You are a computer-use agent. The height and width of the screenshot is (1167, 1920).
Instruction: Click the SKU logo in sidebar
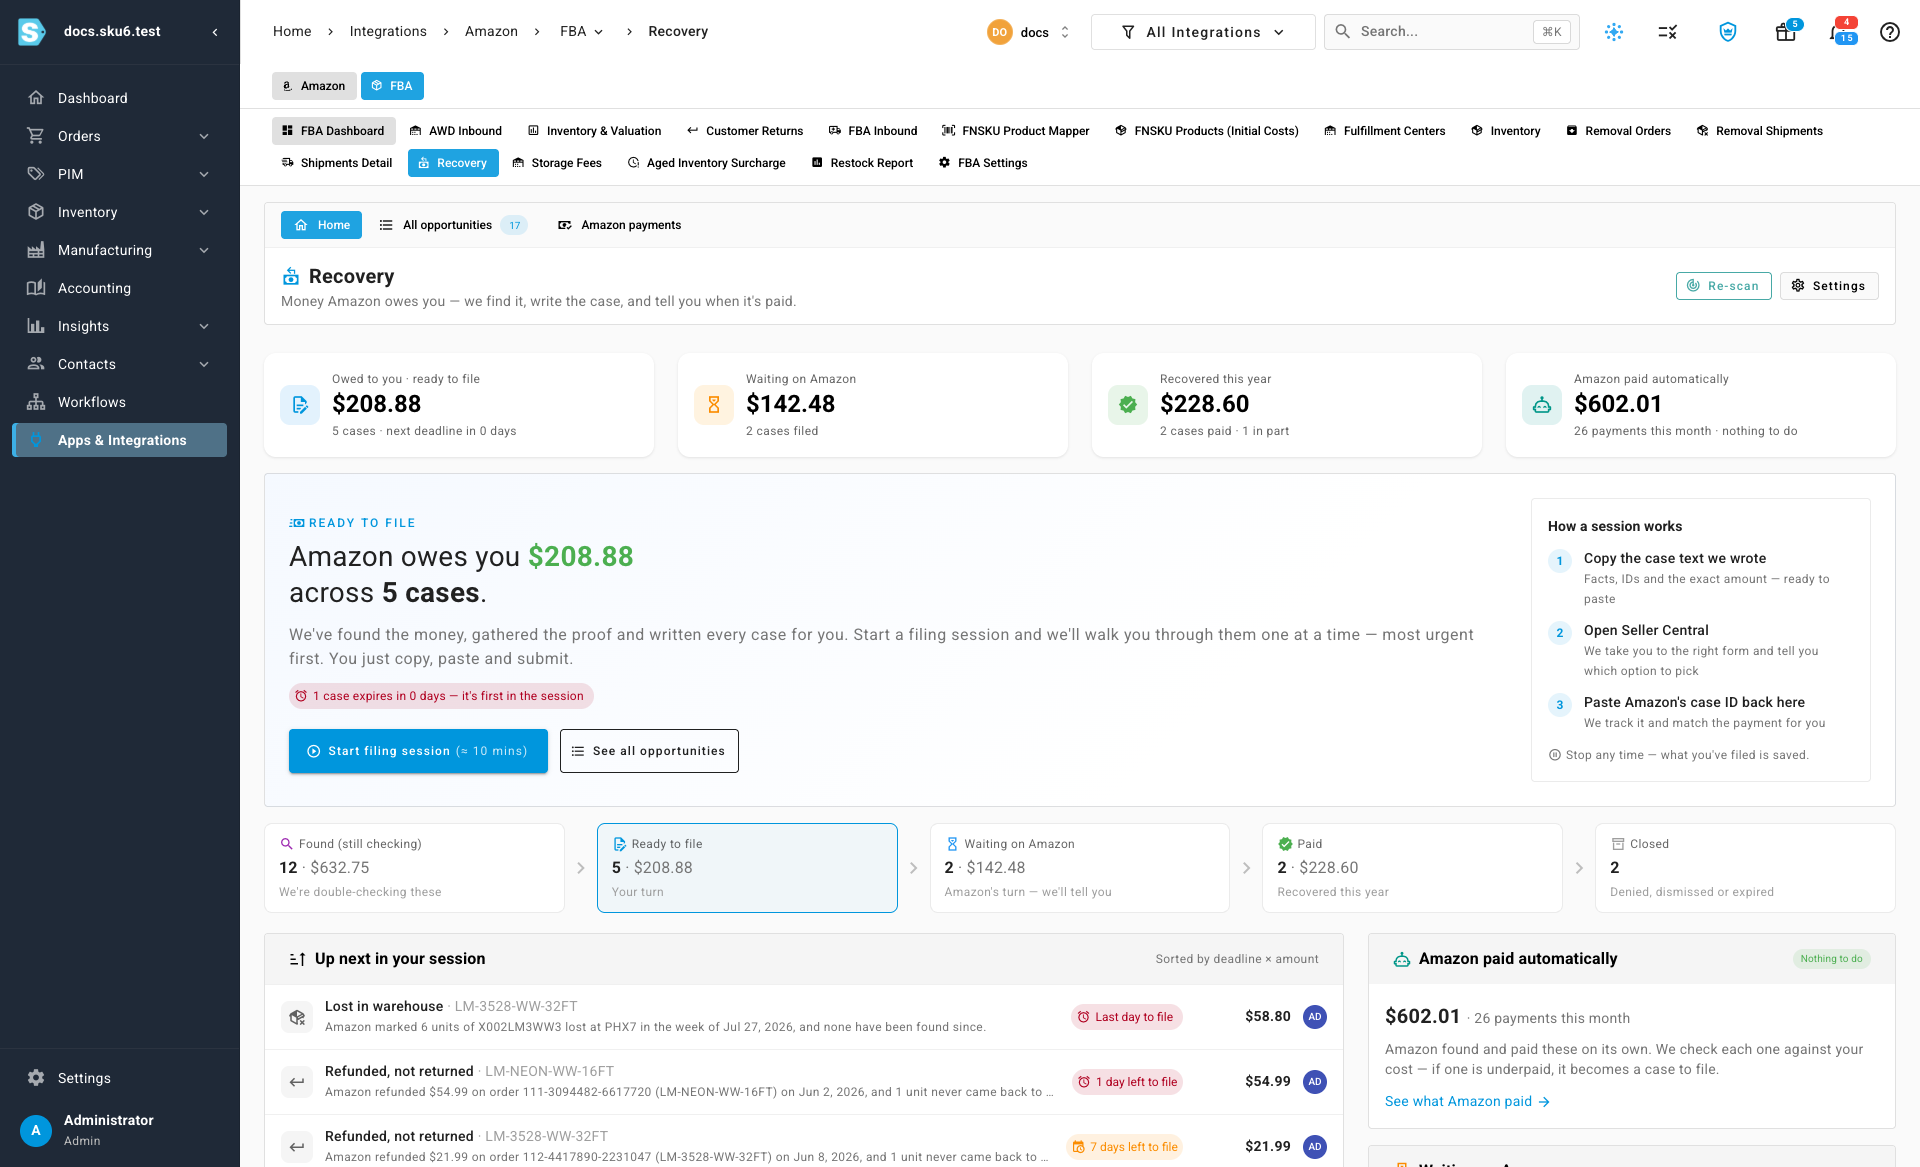click(32, 32)
